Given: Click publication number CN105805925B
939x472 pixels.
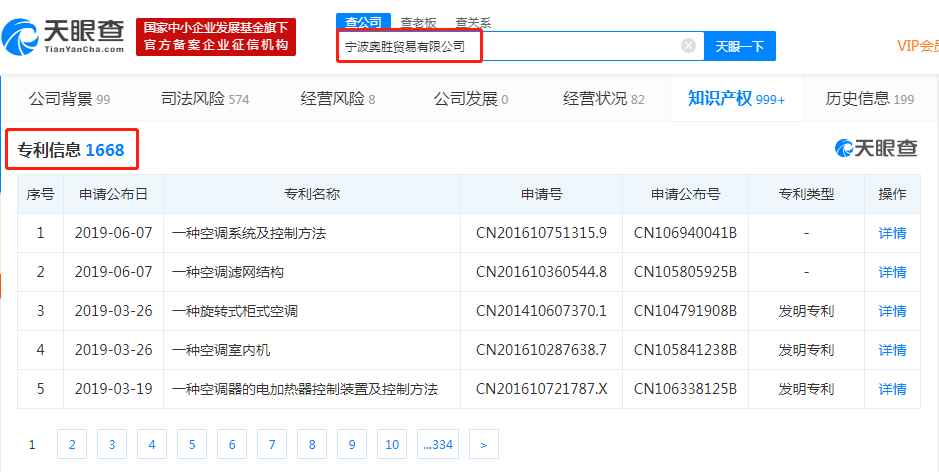Looking at the screenshot, I should point(685,272).
